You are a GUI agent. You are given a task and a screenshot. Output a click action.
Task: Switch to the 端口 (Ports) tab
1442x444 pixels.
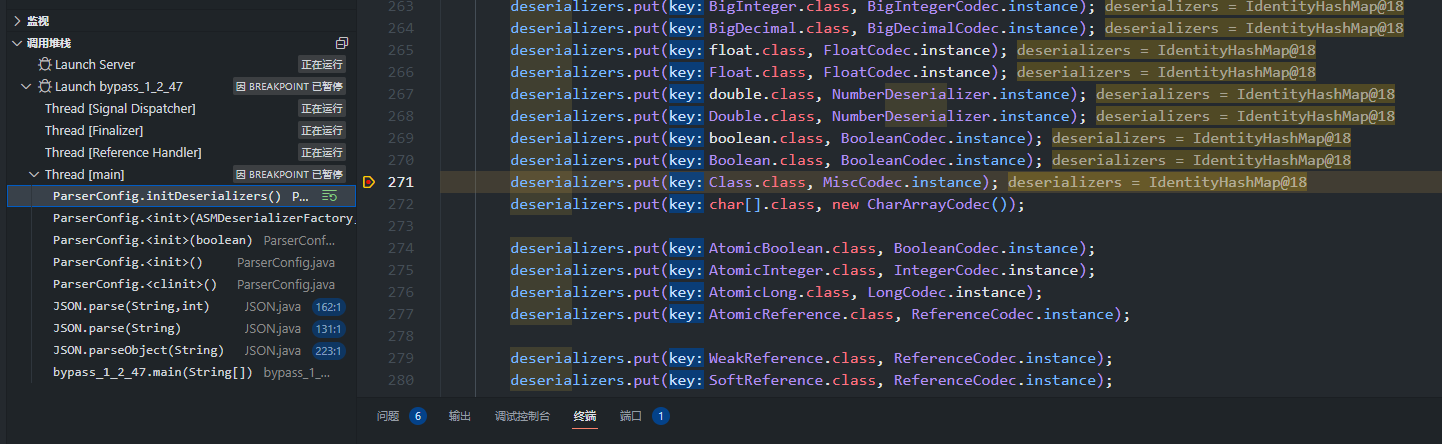(631, 416)
